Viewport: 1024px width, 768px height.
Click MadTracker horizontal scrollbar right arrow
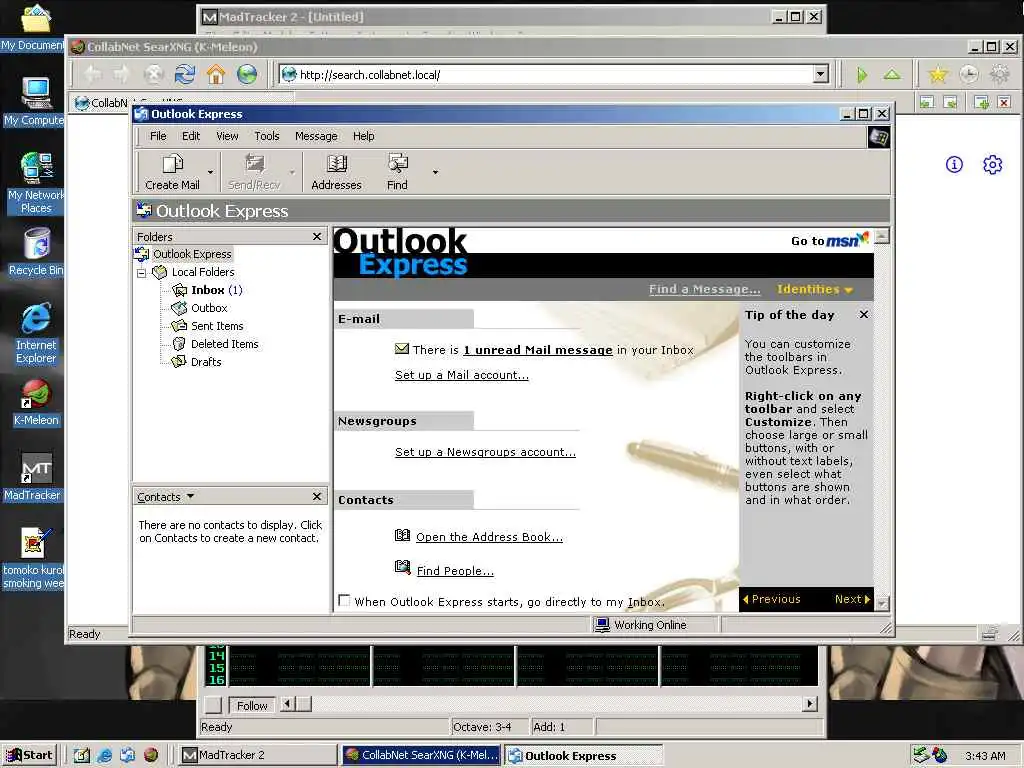click(810, 703)
